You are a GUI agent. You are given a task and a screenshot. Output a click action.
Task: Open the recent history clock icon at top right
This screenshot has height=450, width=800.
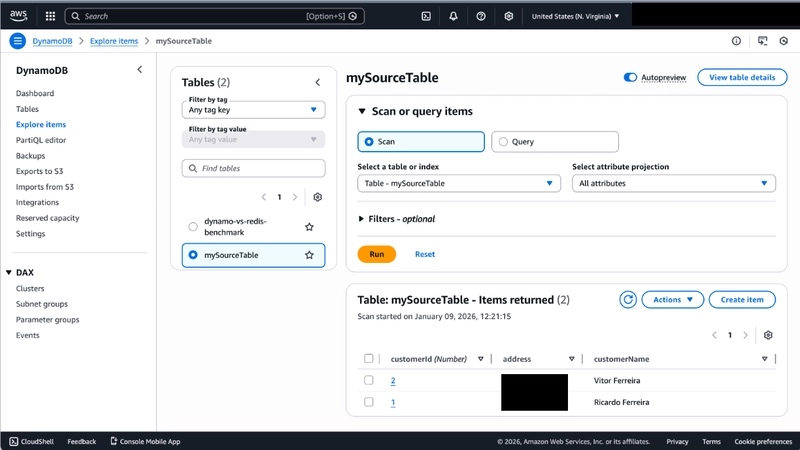784,41
